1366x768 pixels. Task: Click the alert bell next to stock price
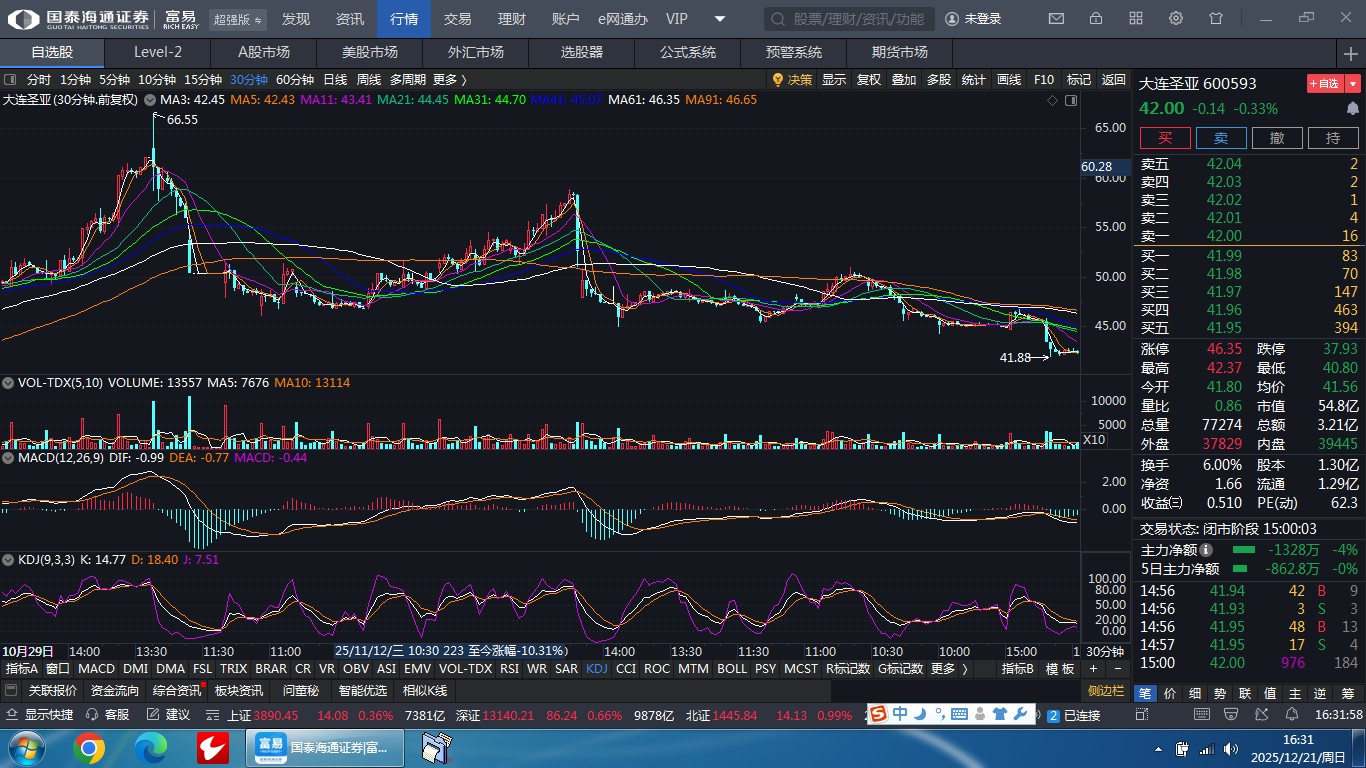pos(1353,109)
